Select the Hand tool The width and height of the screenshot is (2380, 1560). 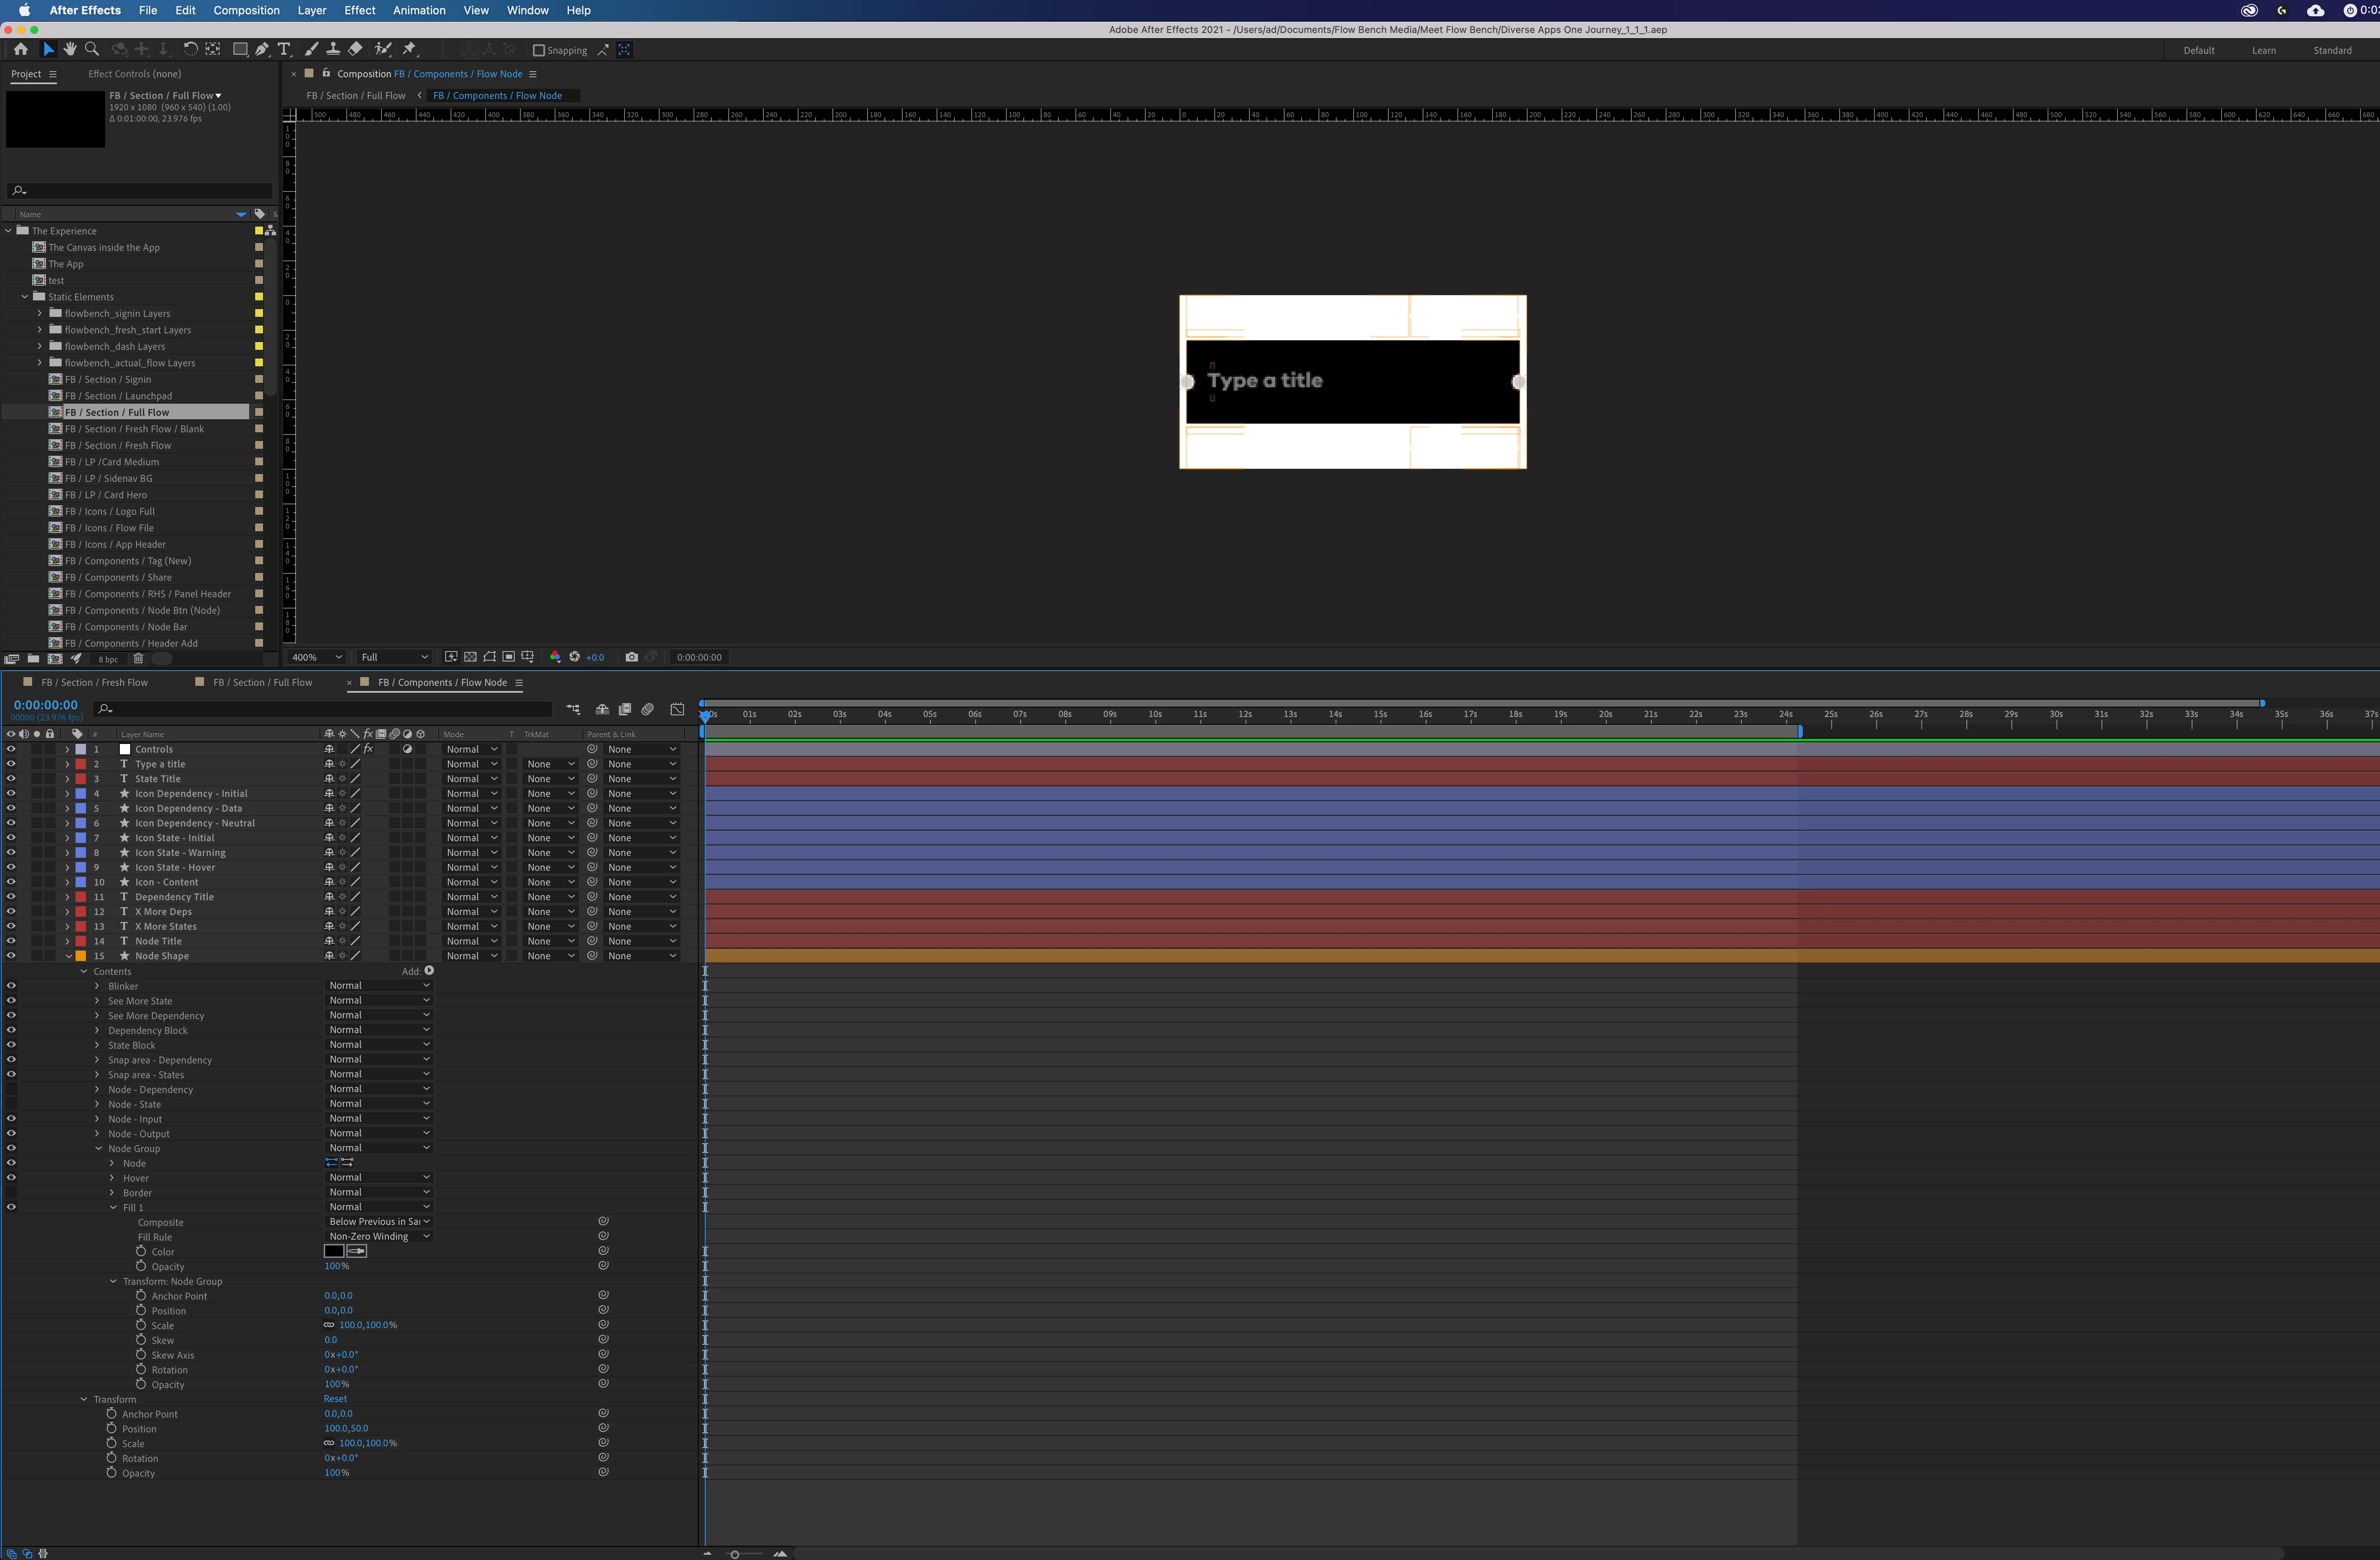[x=70, y=49]
